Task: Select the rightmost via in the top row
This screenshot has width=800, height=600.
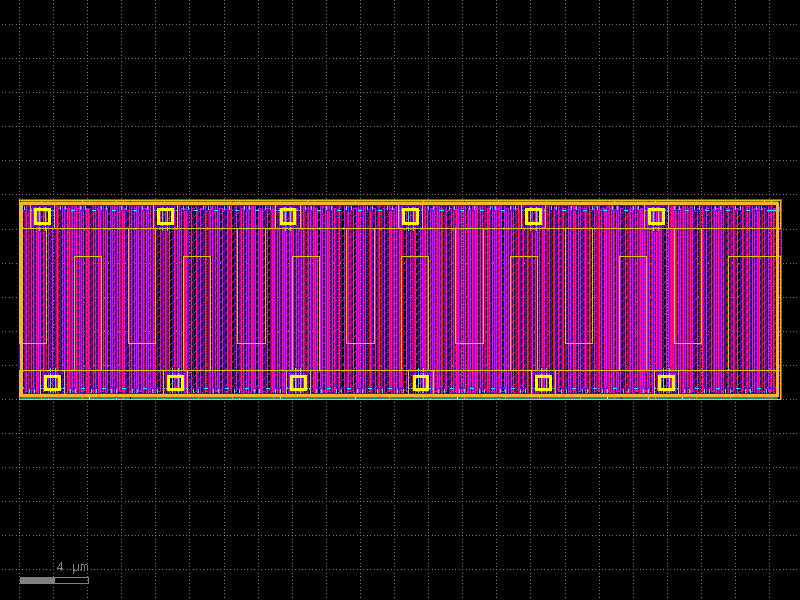Action: point(655,215)
